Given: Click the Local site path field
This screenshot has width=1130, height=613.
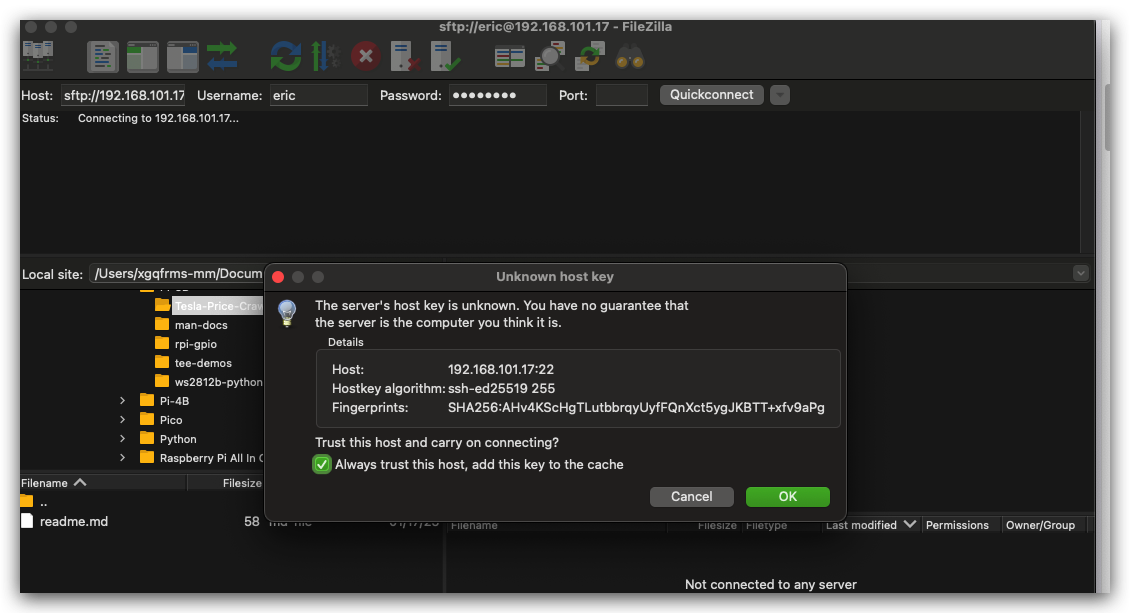Looking at the screenshot, I should click(177, 274).
